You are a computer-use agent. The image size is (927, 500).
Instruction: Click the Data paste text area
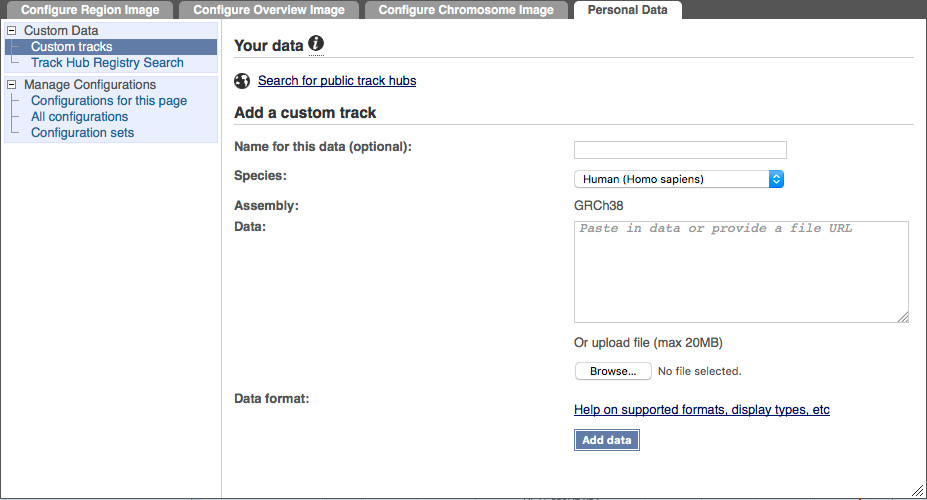coord(741,272)
